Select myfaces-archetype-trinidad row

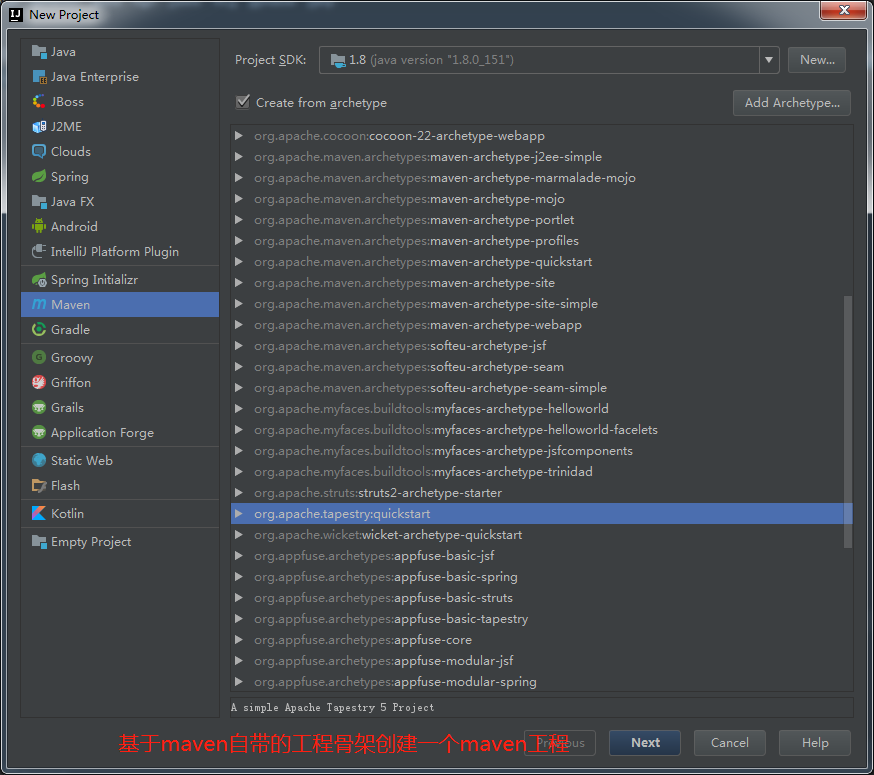[542, 472]
